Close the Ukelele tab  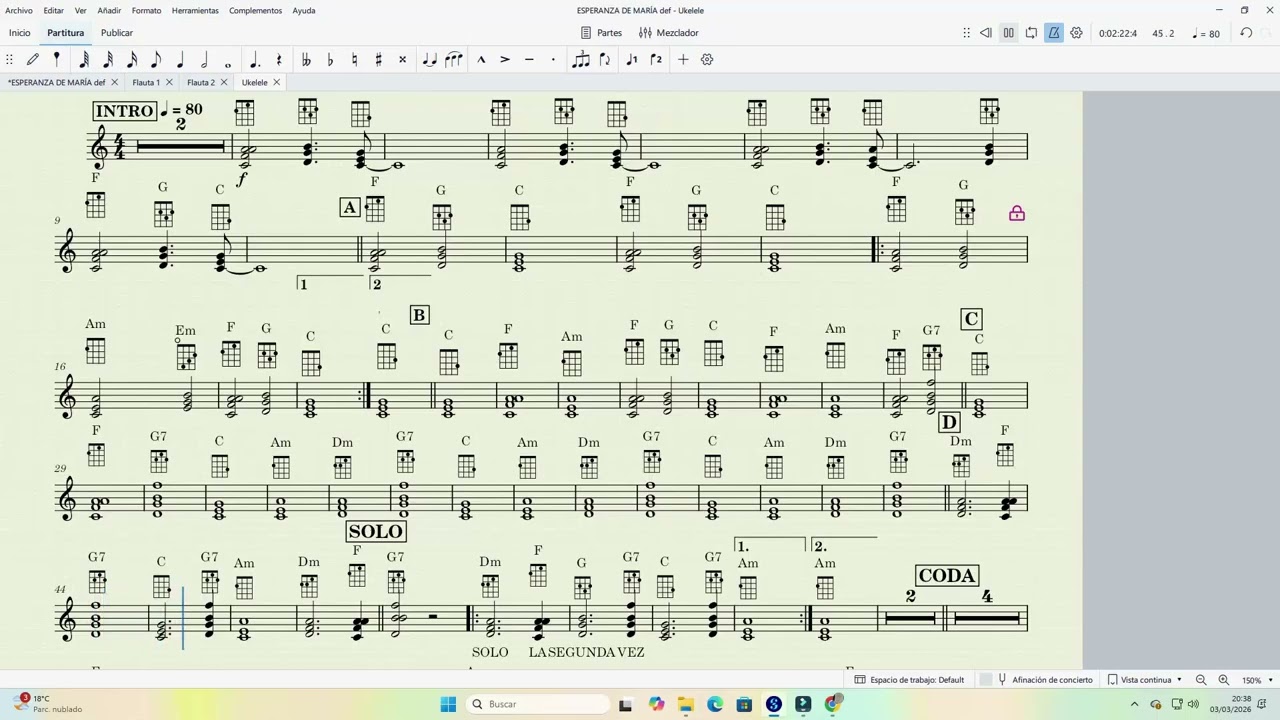pyautogui.click(x=277, y=82)
